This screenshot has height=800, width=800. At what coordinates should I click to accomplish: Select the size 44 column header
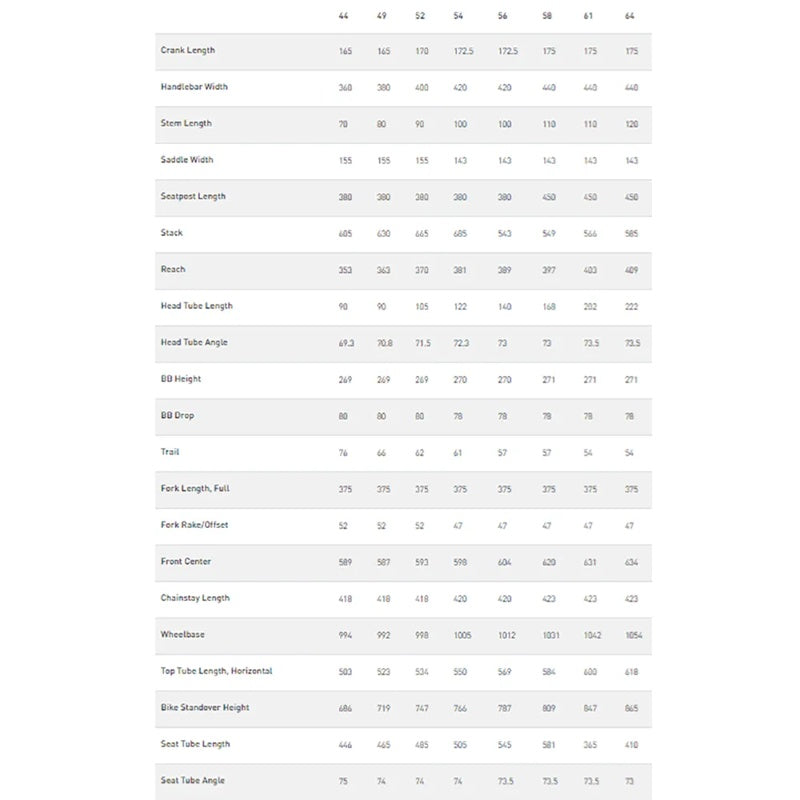[343, 16]
